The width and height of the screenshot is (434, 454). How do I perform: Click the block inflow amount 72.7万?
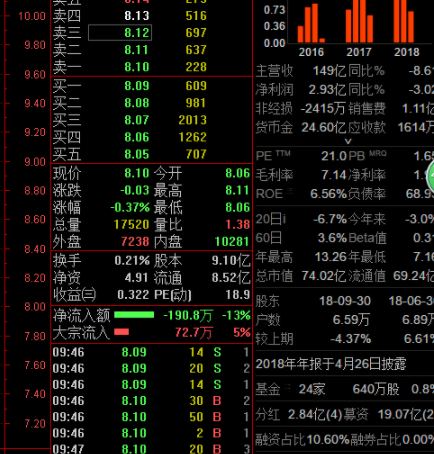pos(194,332)
